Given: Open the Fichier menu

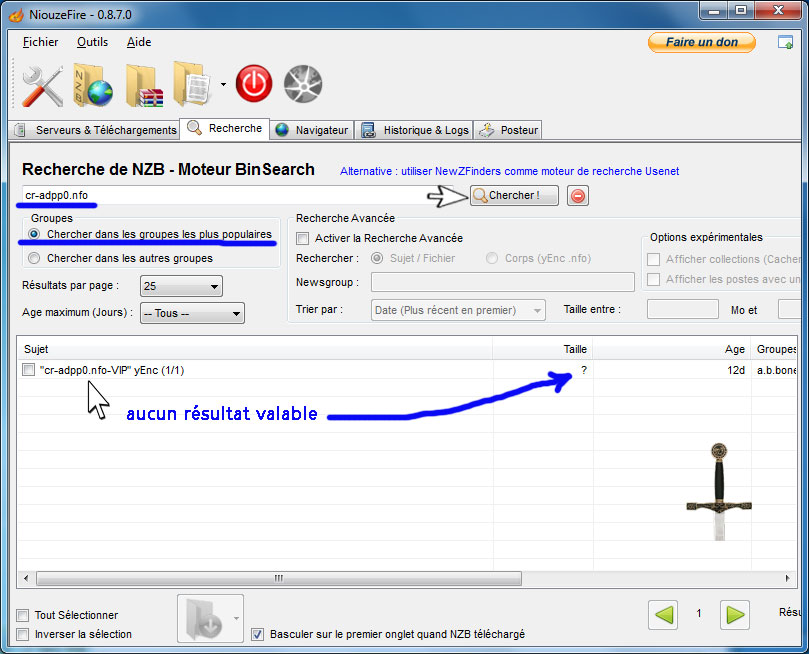Looking at the screenshot, I should click(x=41, y=42).
